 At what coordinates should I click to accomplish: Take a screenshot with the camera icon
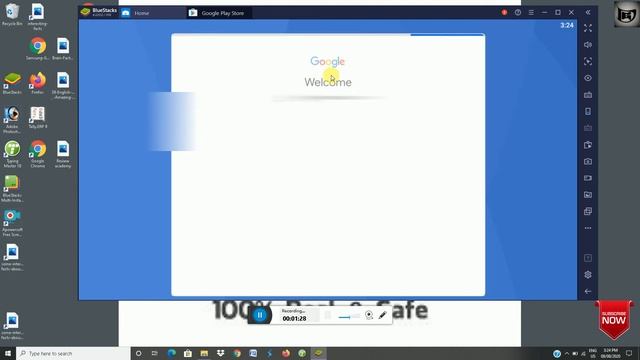coord(588,162)
